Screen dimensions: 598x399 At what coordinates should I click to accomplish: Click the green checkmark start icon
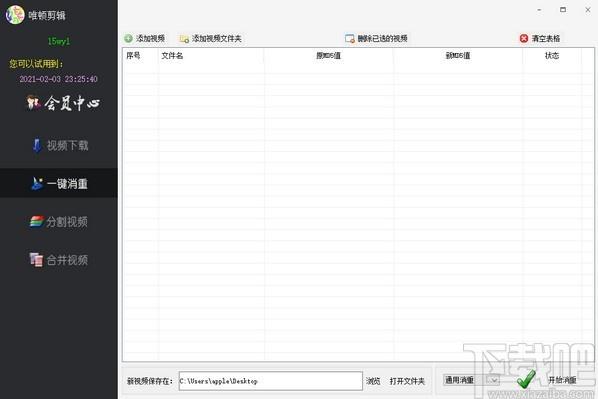point(526,379)
